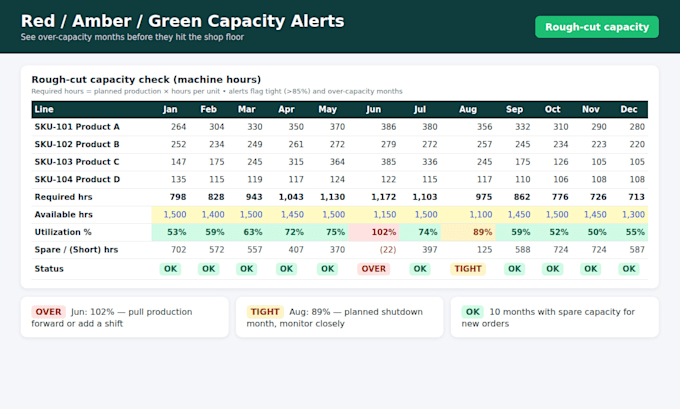The height and width of the screenshot is (409, 680).
Task: Click the Dec OK status badge
Action: tap(629, 269)
